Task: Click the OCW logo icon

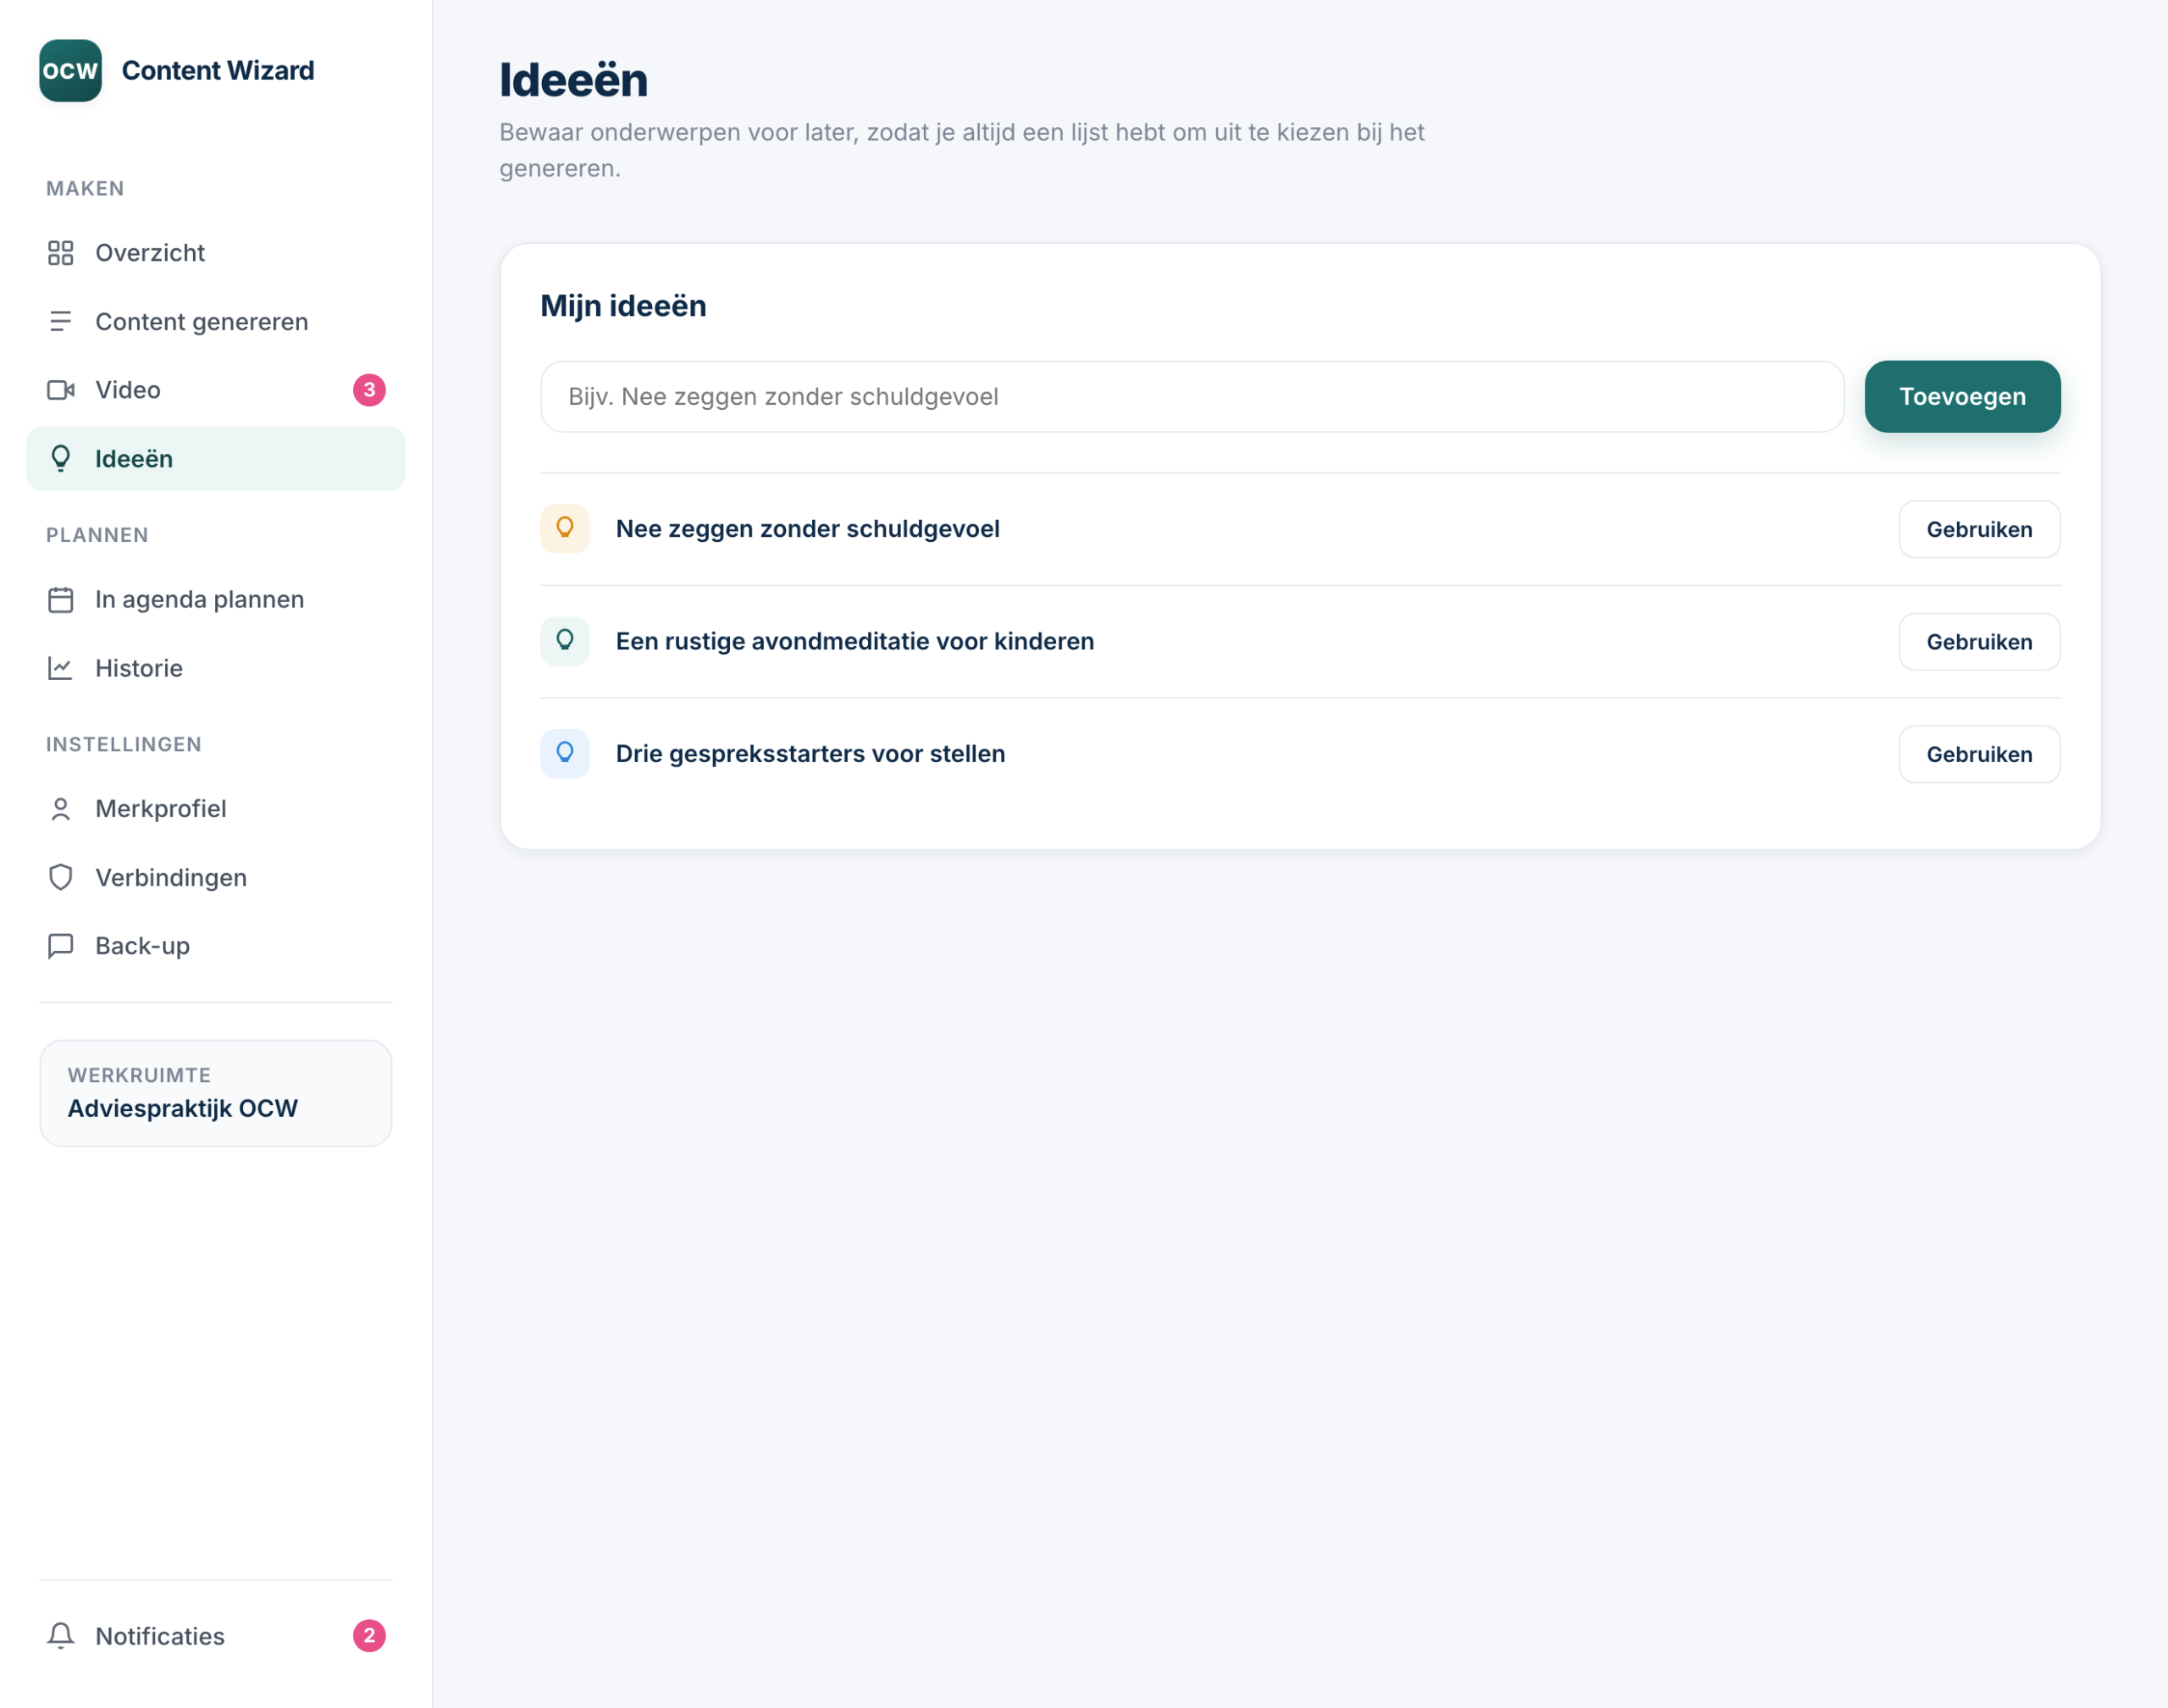Action: [70, 70]
